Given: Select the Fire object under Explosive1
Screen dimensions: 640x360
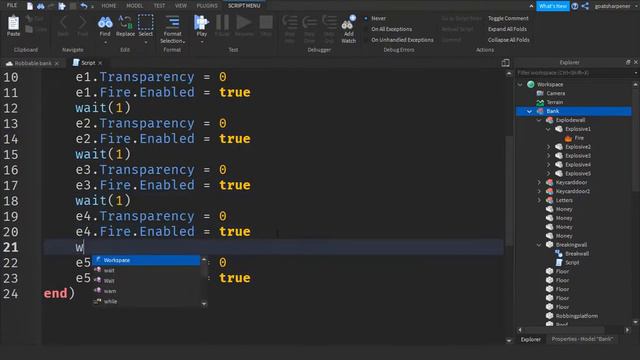Looking at the screenshot, I should coord(579,138).
